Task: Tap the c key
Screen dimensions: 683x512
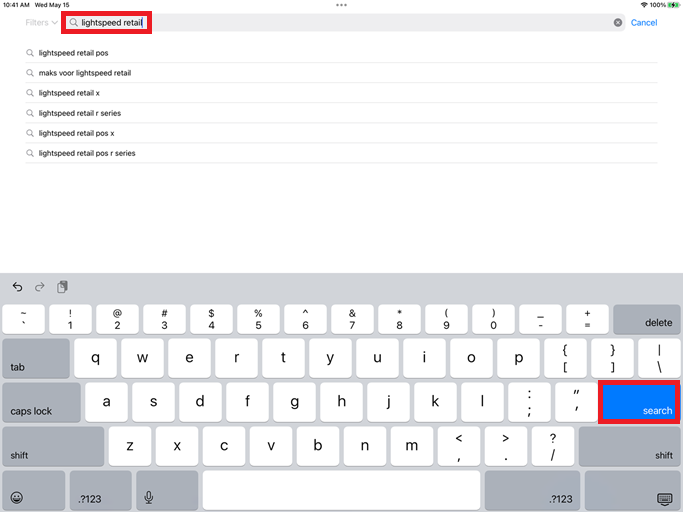Action: [x=224, y=446]
